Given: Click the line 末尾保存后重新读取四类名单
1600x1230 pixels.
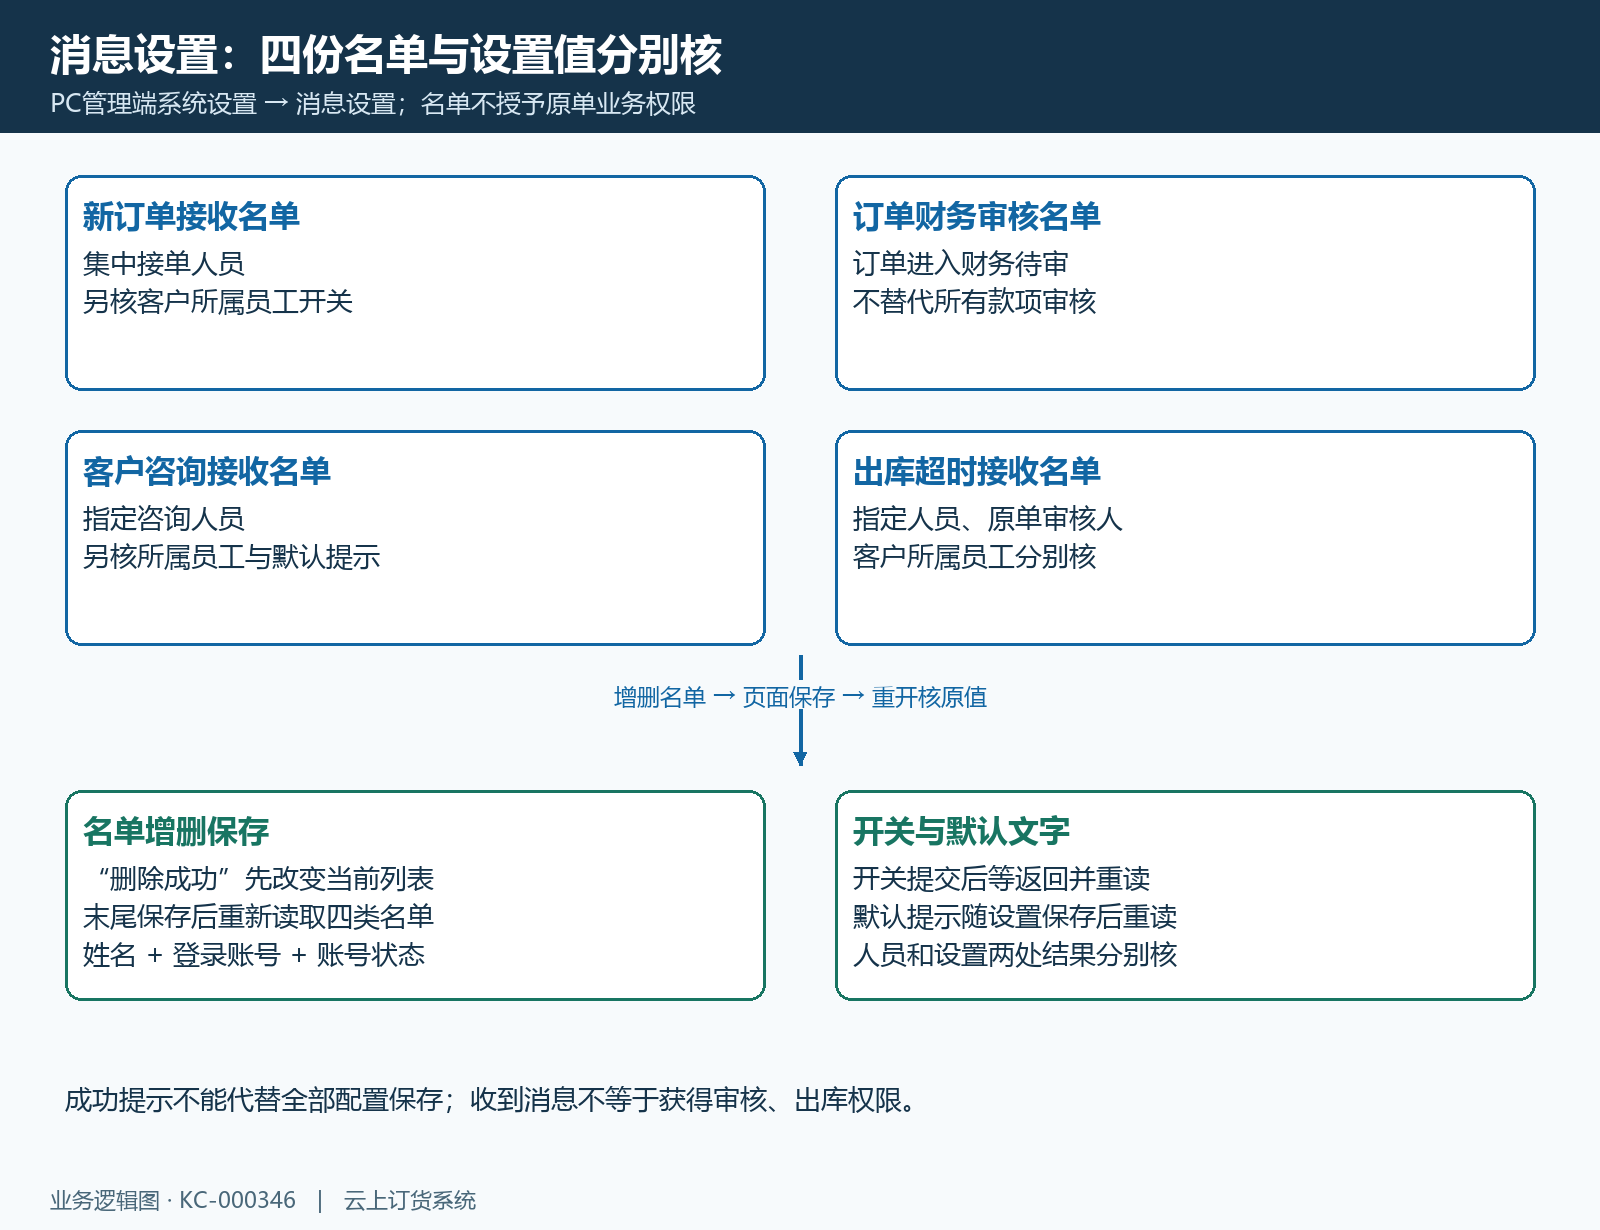Looking at the screenshot, I should click(x=258, y=917).
